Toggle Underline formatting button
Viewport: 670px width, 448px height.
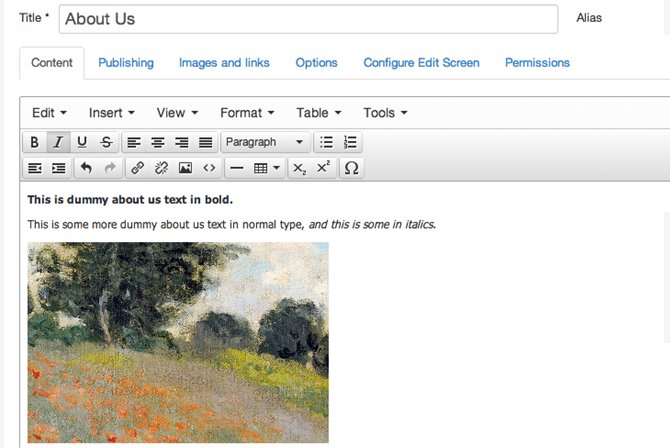(82, 142)
